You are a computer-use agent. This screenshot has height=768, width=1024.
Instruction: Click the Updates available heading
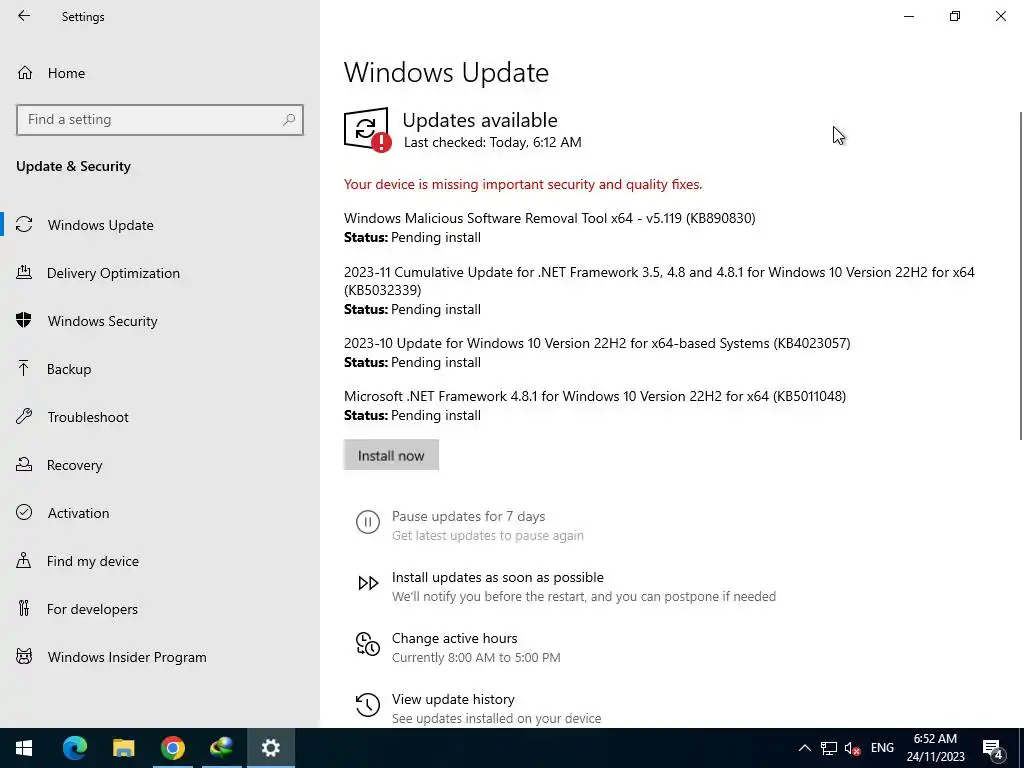(480, 120)
